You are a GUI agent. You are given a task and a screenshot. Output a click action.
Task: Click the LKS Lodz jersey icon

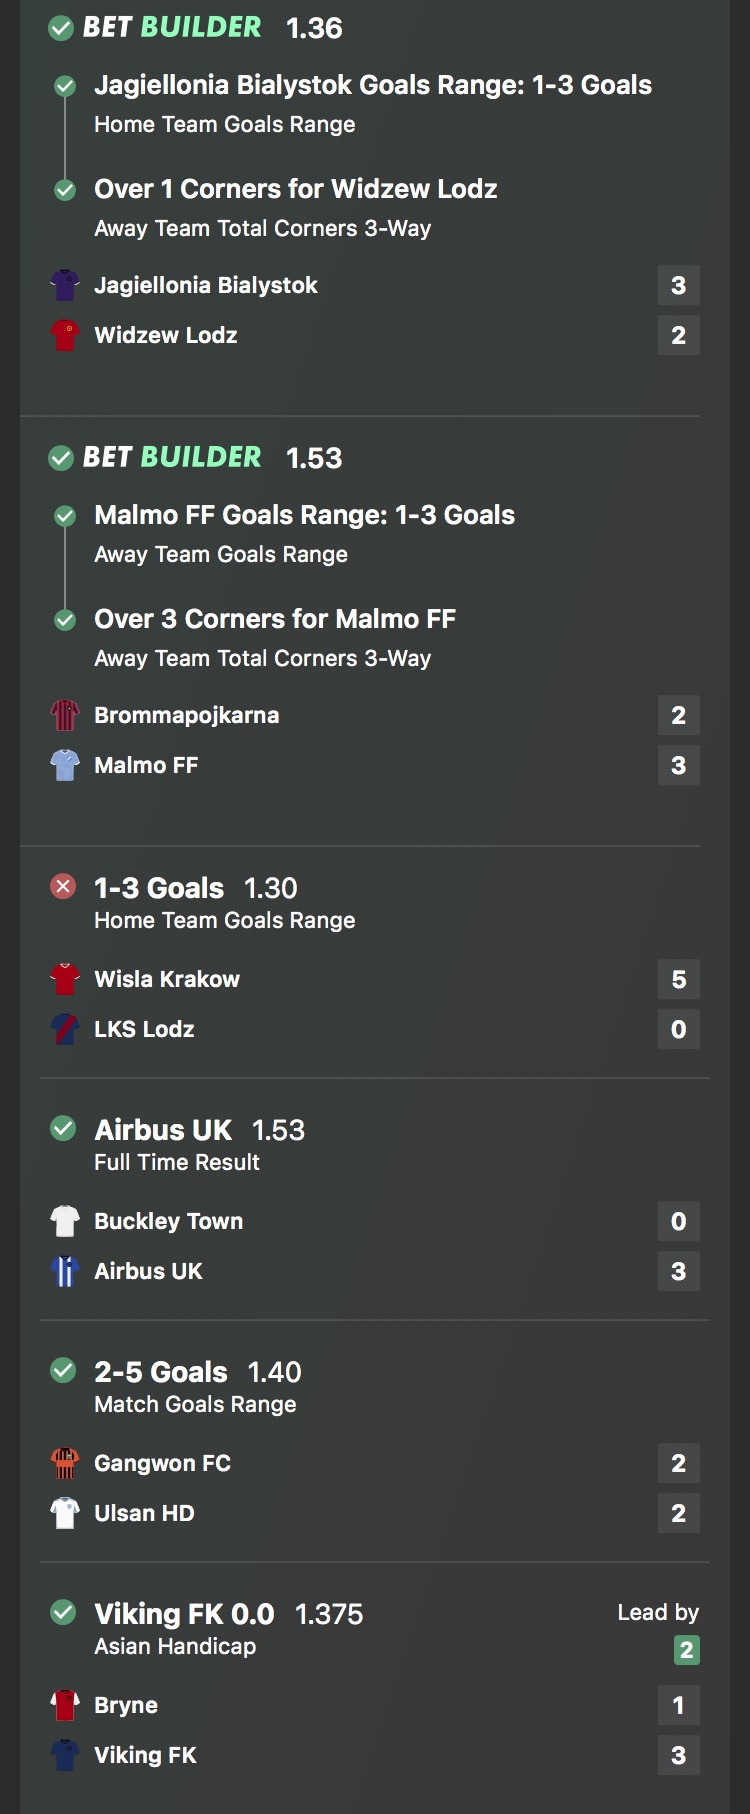65,1029
